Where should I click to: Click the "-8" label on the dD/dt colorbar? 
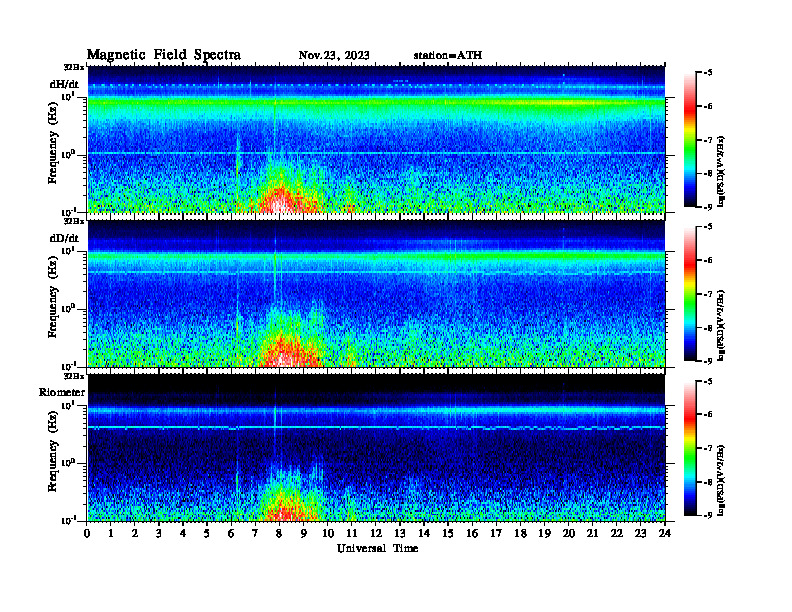708,328
